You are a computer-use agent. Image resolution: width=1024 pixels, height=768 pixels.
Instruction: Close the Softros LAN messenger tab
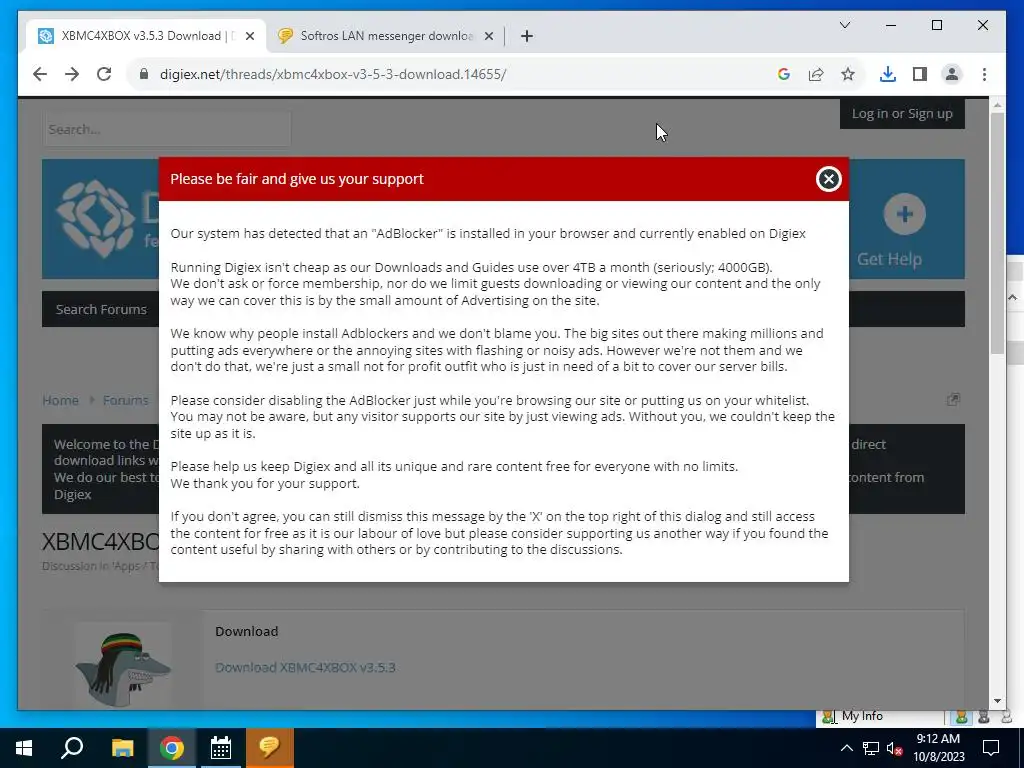488,37
